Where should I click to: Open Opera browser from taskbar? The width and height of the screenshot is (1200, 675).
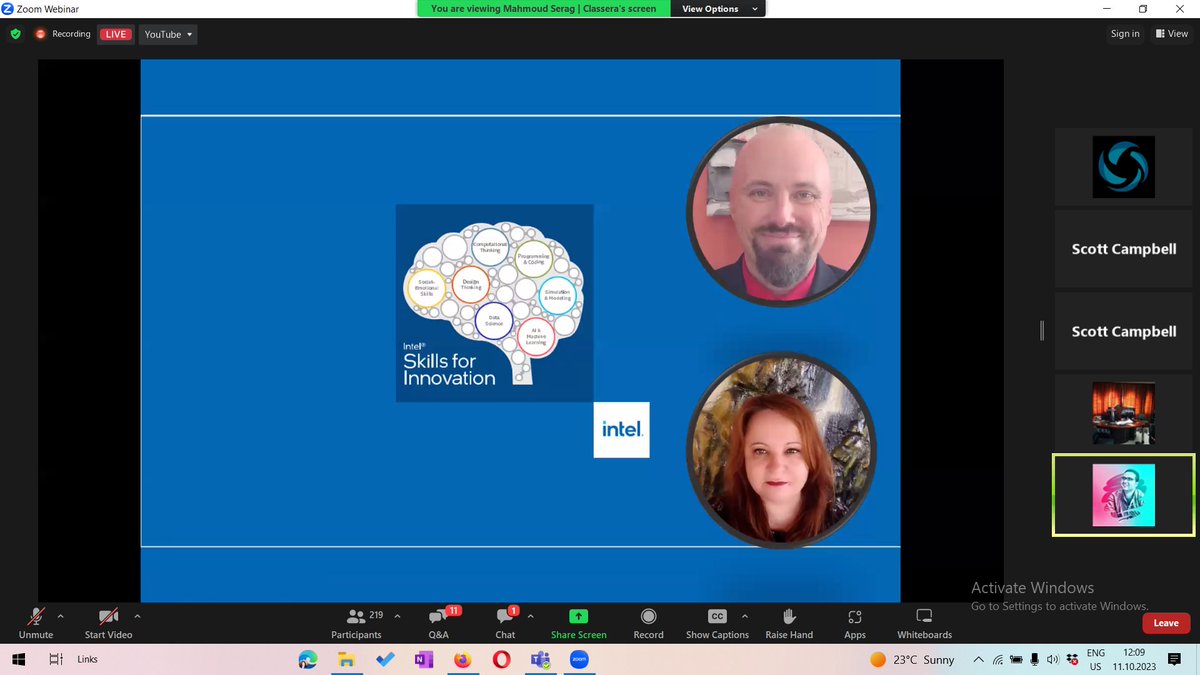click(x=501, y=660)
